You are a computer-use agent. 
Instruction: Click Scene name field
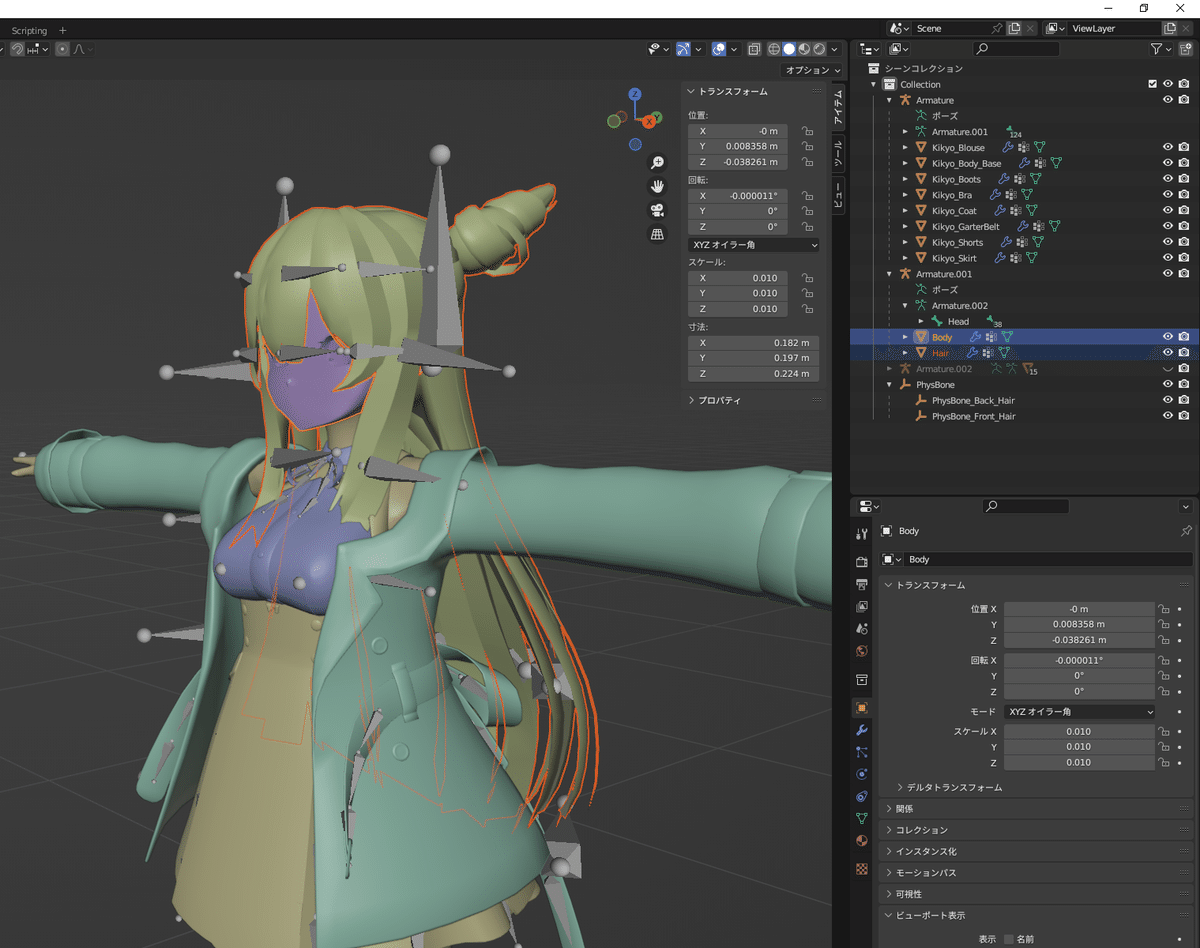[950, 28]
